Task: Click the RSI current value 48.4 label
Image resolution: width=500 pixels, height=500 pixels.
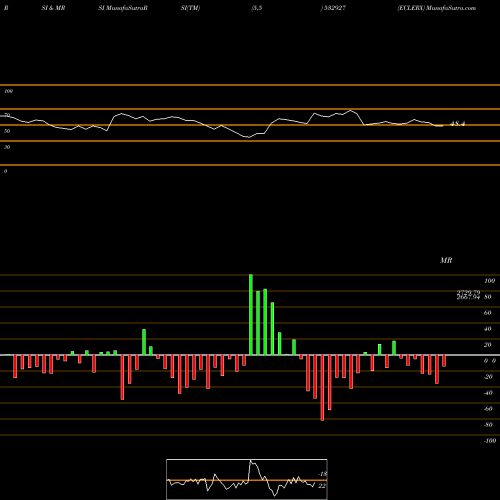Action: click(x=457, y=124)
